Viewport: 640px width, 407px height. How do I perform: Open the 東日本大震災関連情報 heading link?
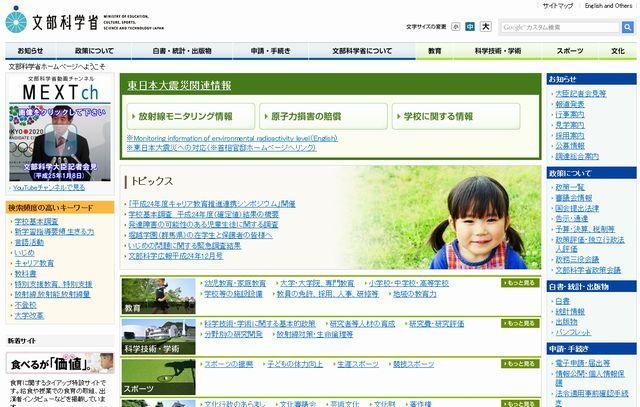pos(179,85)
